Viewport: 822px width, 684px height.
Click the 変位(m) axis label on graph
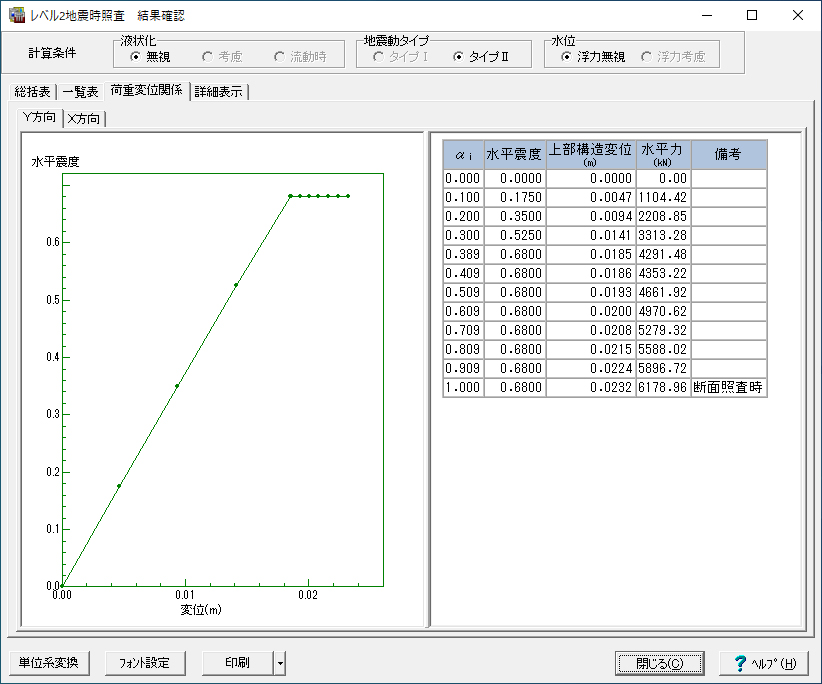pos(201,610)
